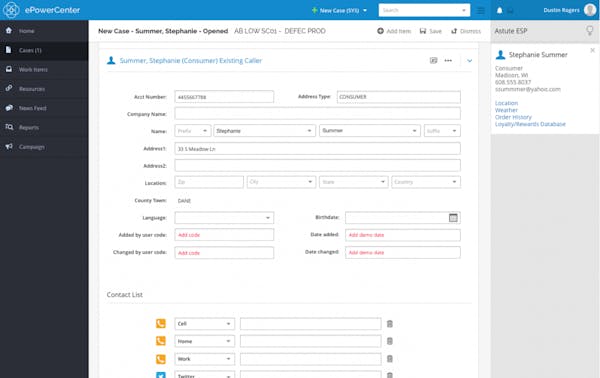Go to Work Items in sidebar
The width and height of the screenshot is (600, 378).
pos(44,70)
